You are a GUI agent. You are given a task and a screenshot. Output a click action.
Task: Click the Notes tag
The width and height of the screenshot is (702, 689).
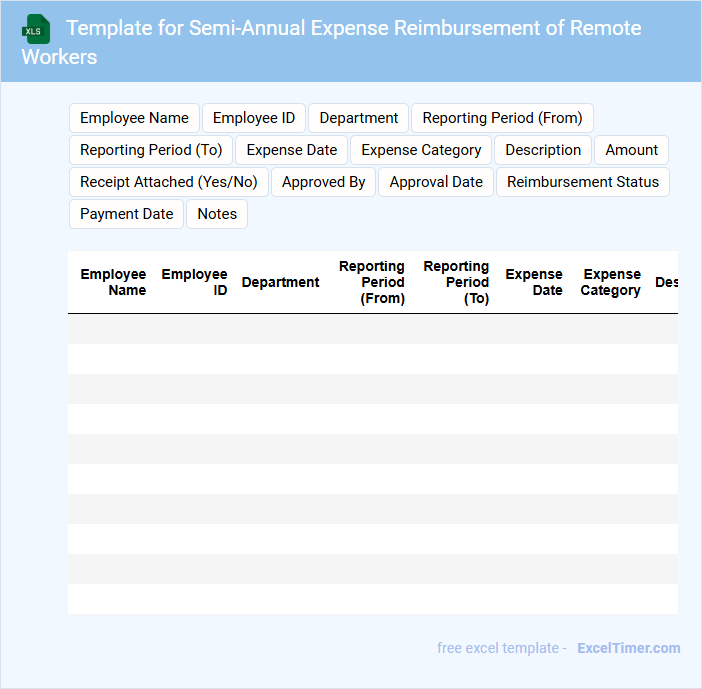217,214
